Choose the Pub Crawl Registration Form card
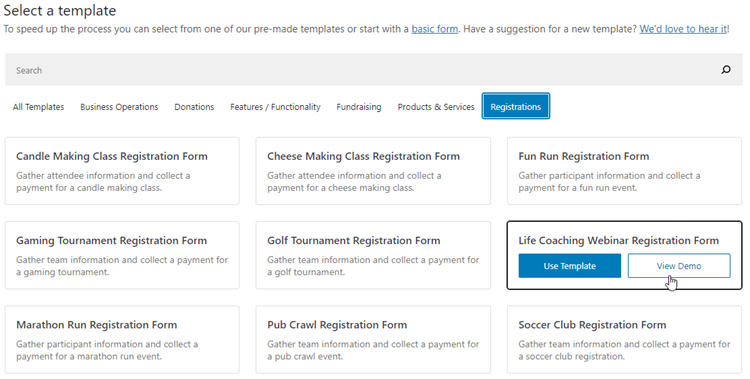The width and height of the screenshot is (750, 379). (373, 340)
